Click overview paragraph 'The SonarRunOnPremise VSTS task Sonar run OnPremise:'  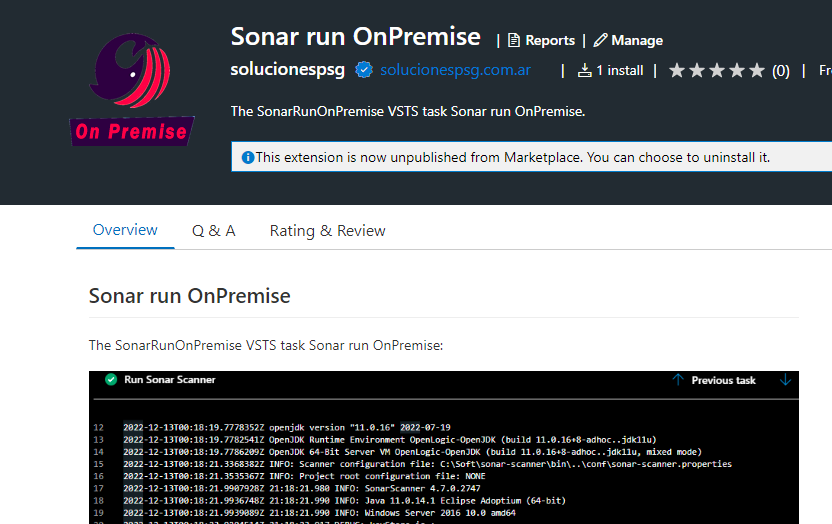coord(266,345)
